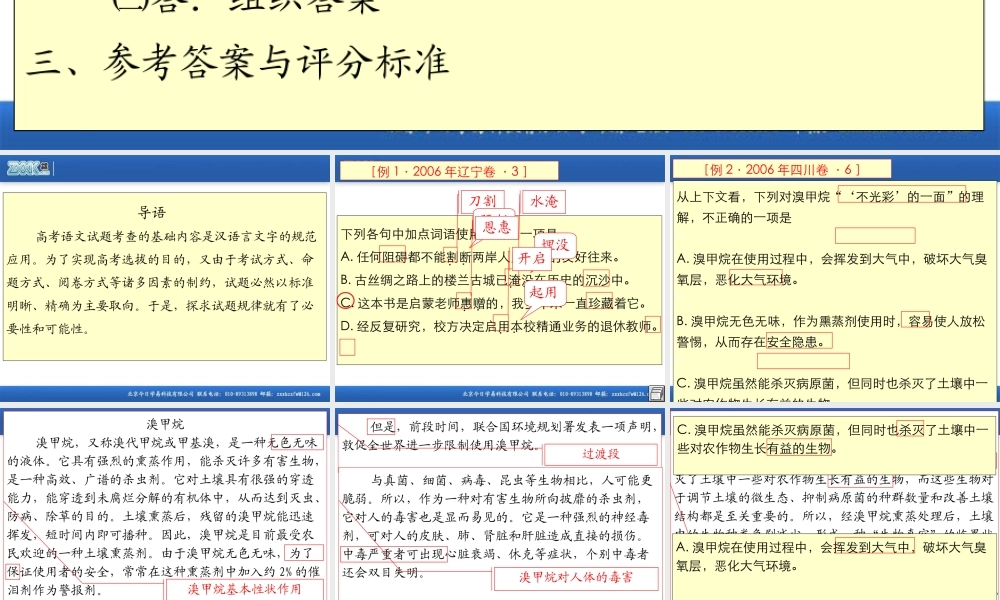The height and width of the screenshot is (600, 1000).
Task: Click the 恩惠 callout bubble
Action: click(x=496, y=227)
